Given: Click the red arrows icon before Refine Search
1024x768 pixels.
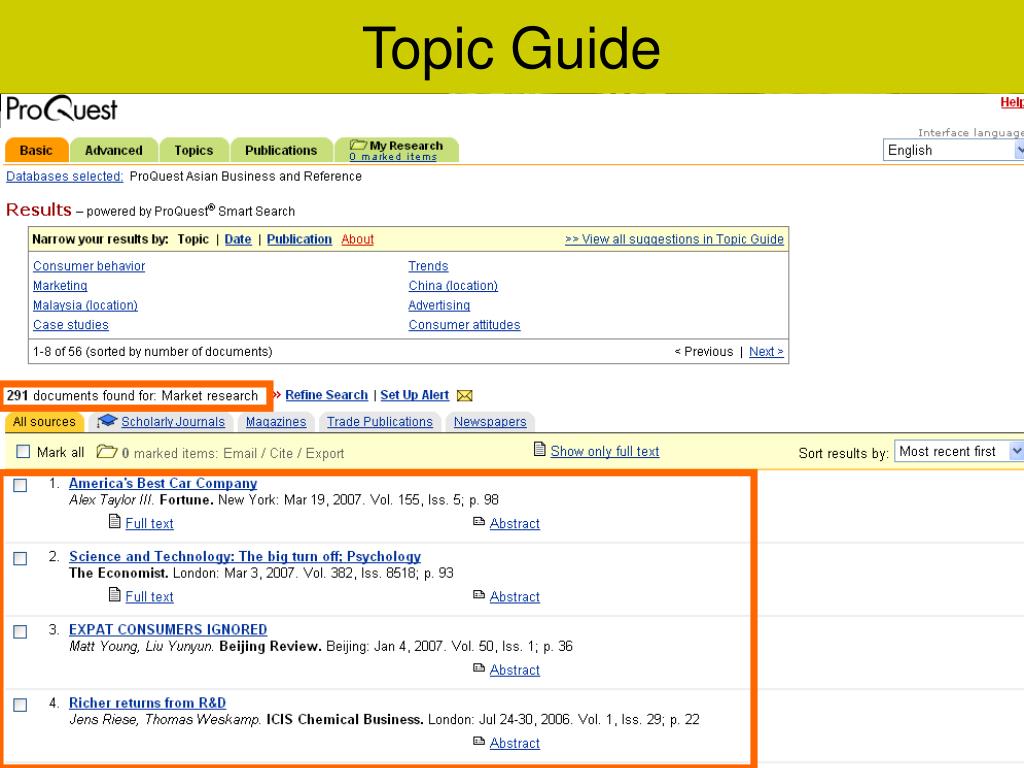Looking at the screenshot, I should tap(277, 394).
